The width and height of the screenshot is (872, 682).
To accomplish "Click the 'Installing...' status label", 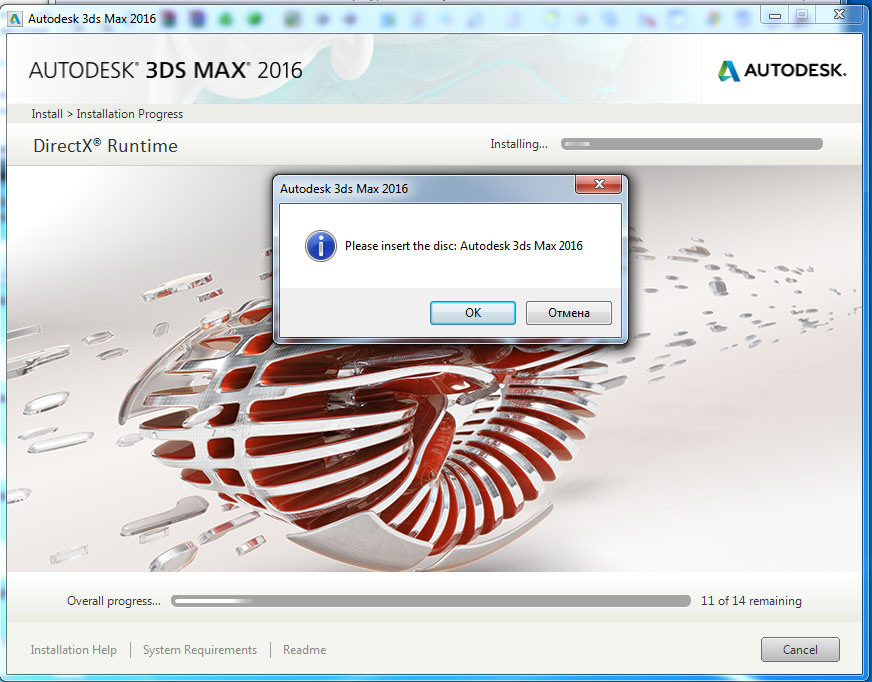I will point(519,144).
